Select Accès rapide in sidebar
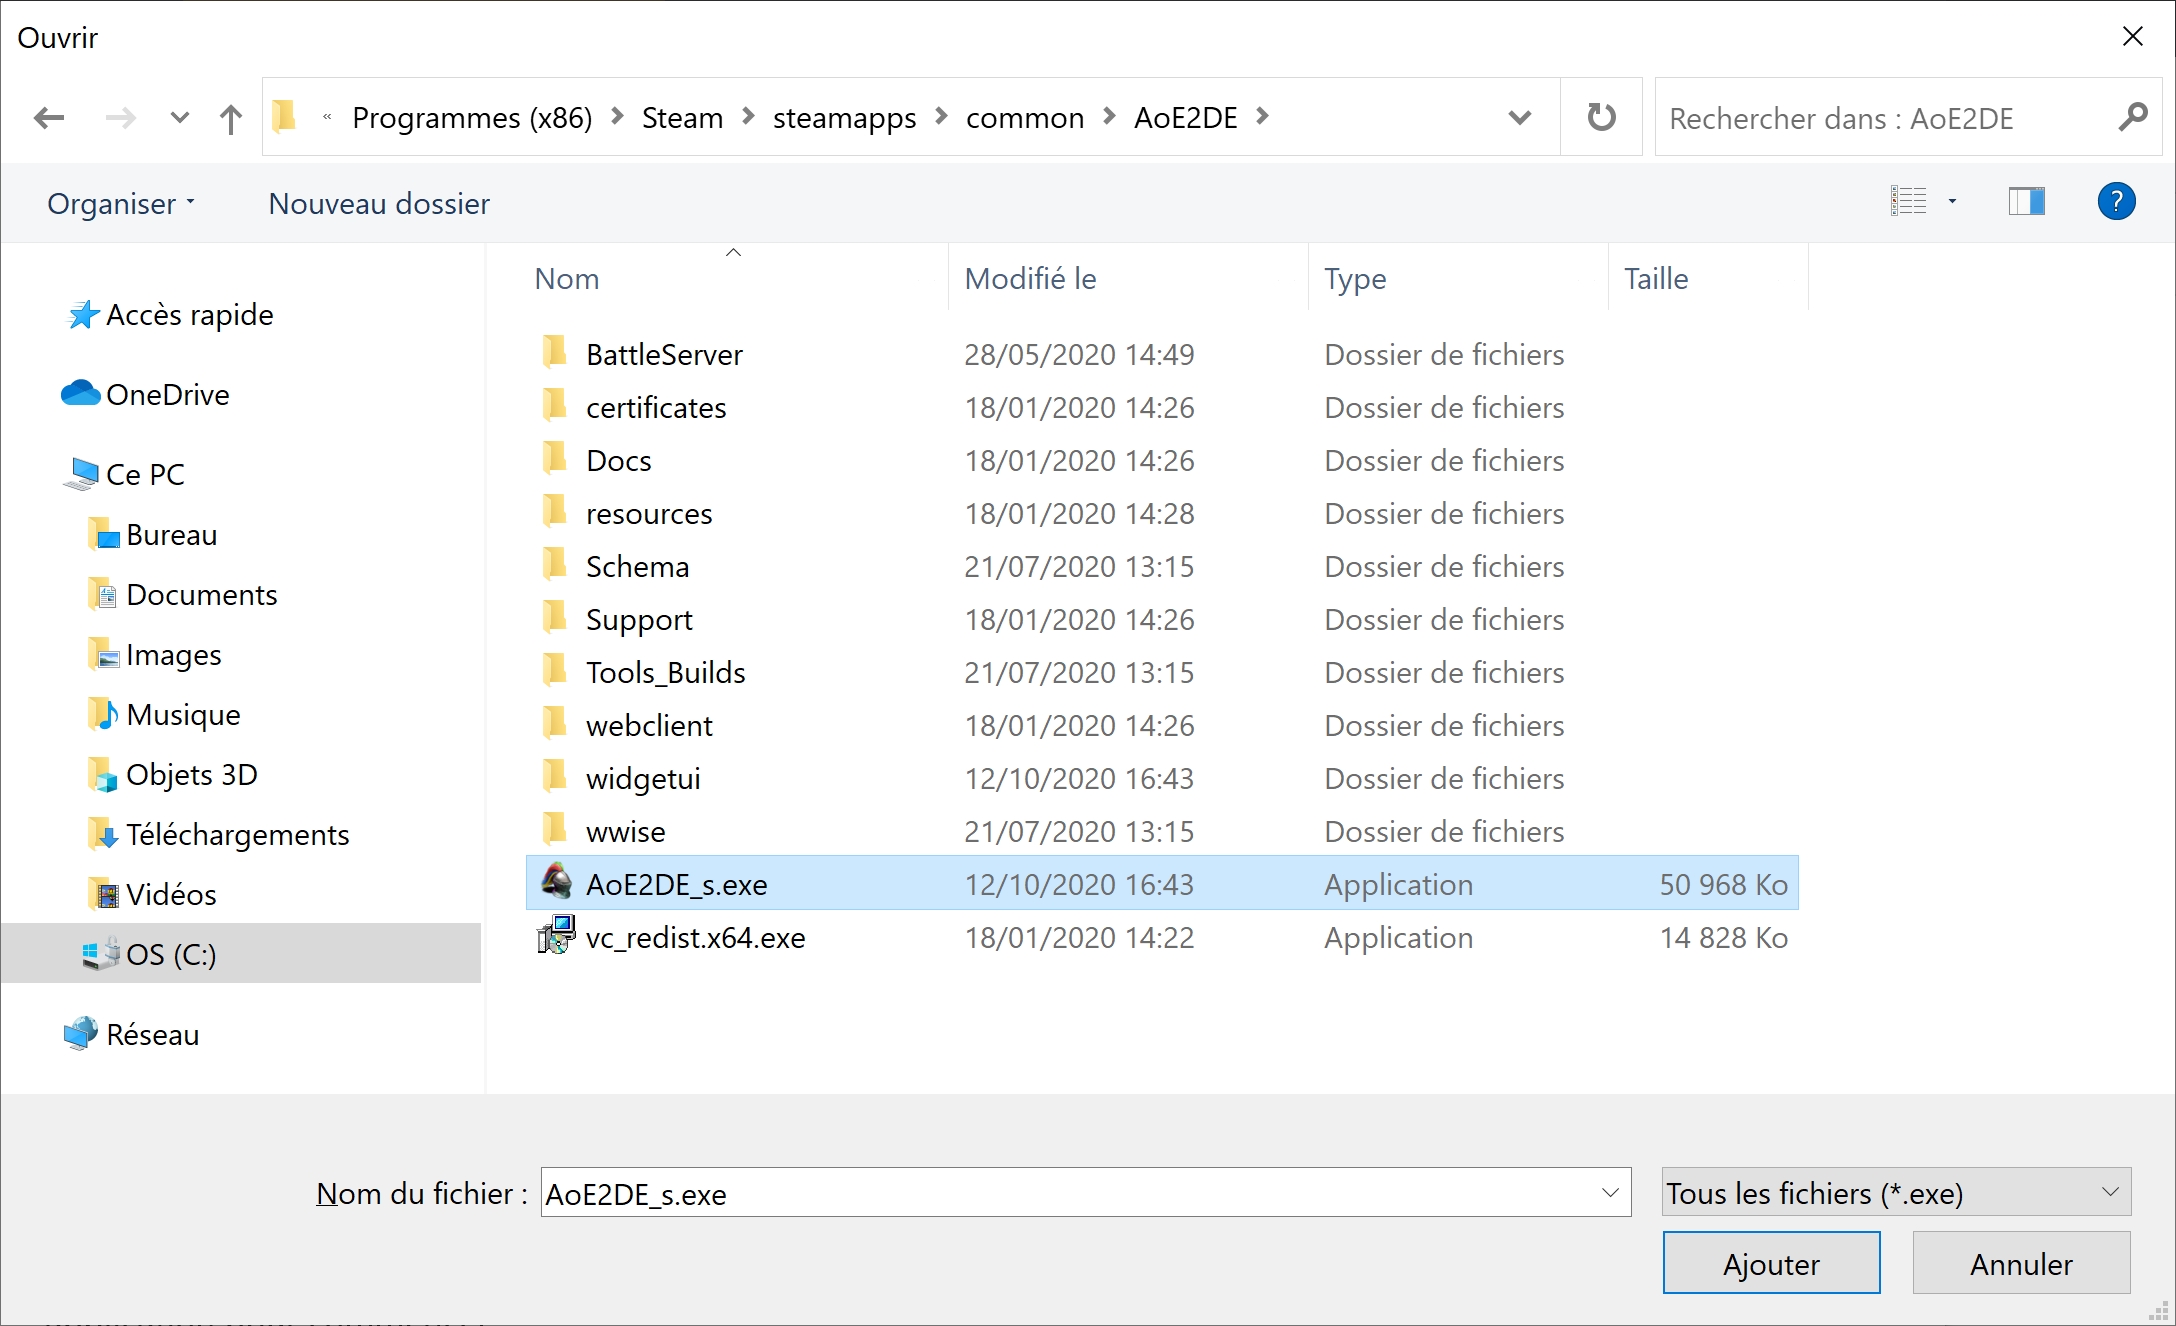The width and height of the screenshot is (2176, 1326). (x=170, y=315)
